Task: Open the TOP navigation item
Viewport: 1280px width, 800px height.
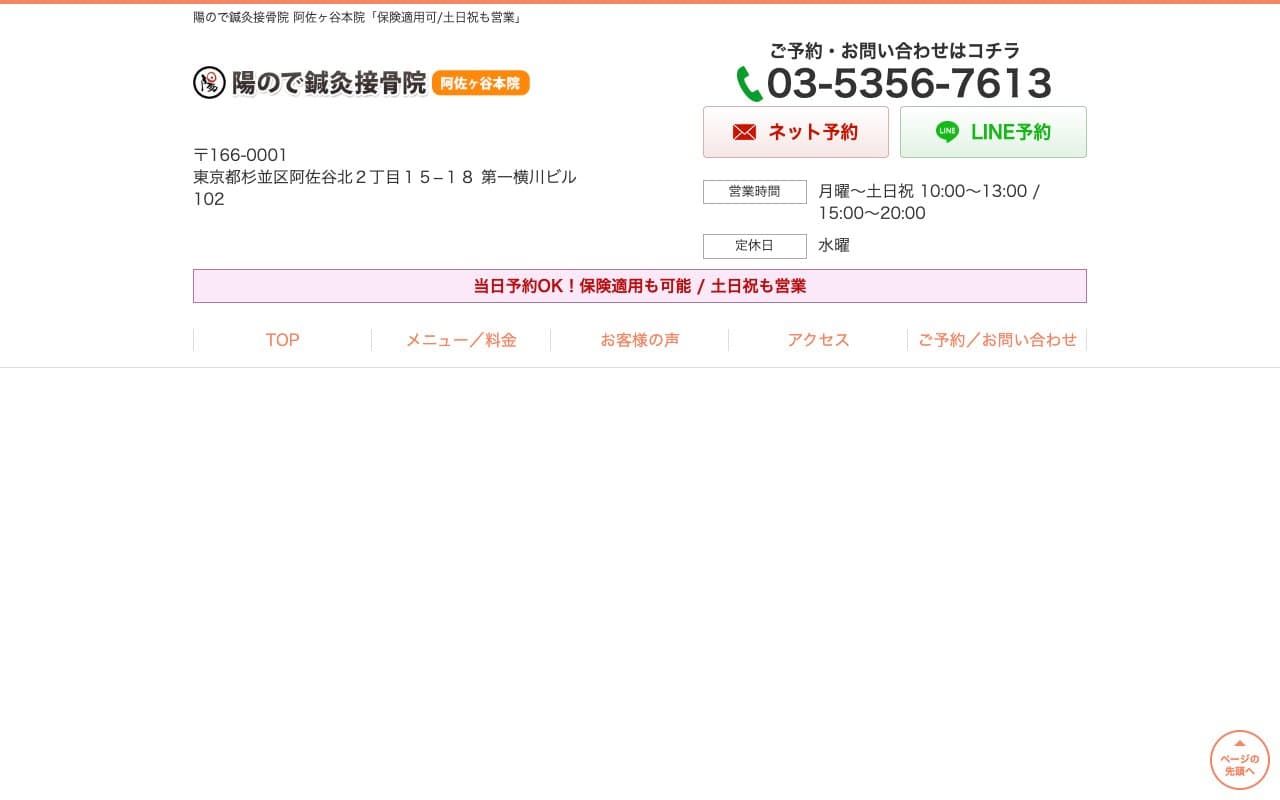Action: pyautogui.click(x=282, y=340)
